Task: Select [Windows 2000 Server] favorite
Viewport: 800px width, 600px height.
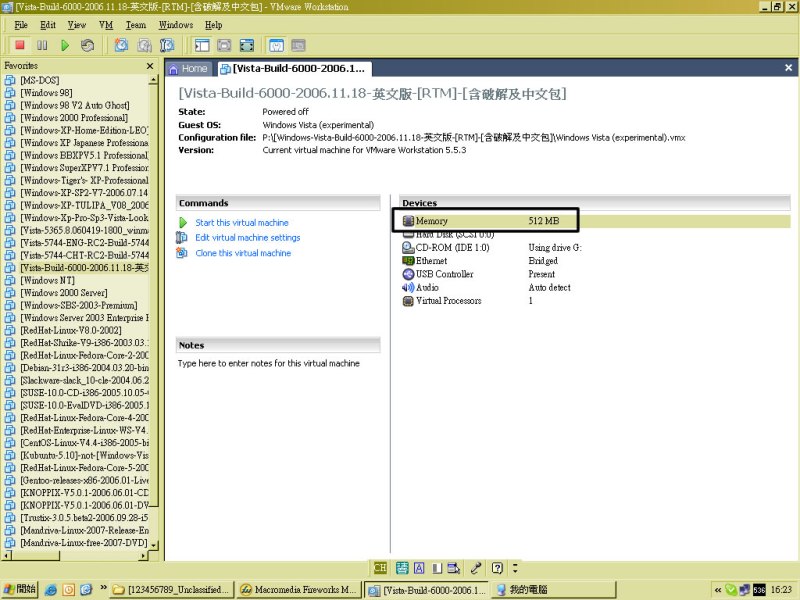Action: (64, 293)
